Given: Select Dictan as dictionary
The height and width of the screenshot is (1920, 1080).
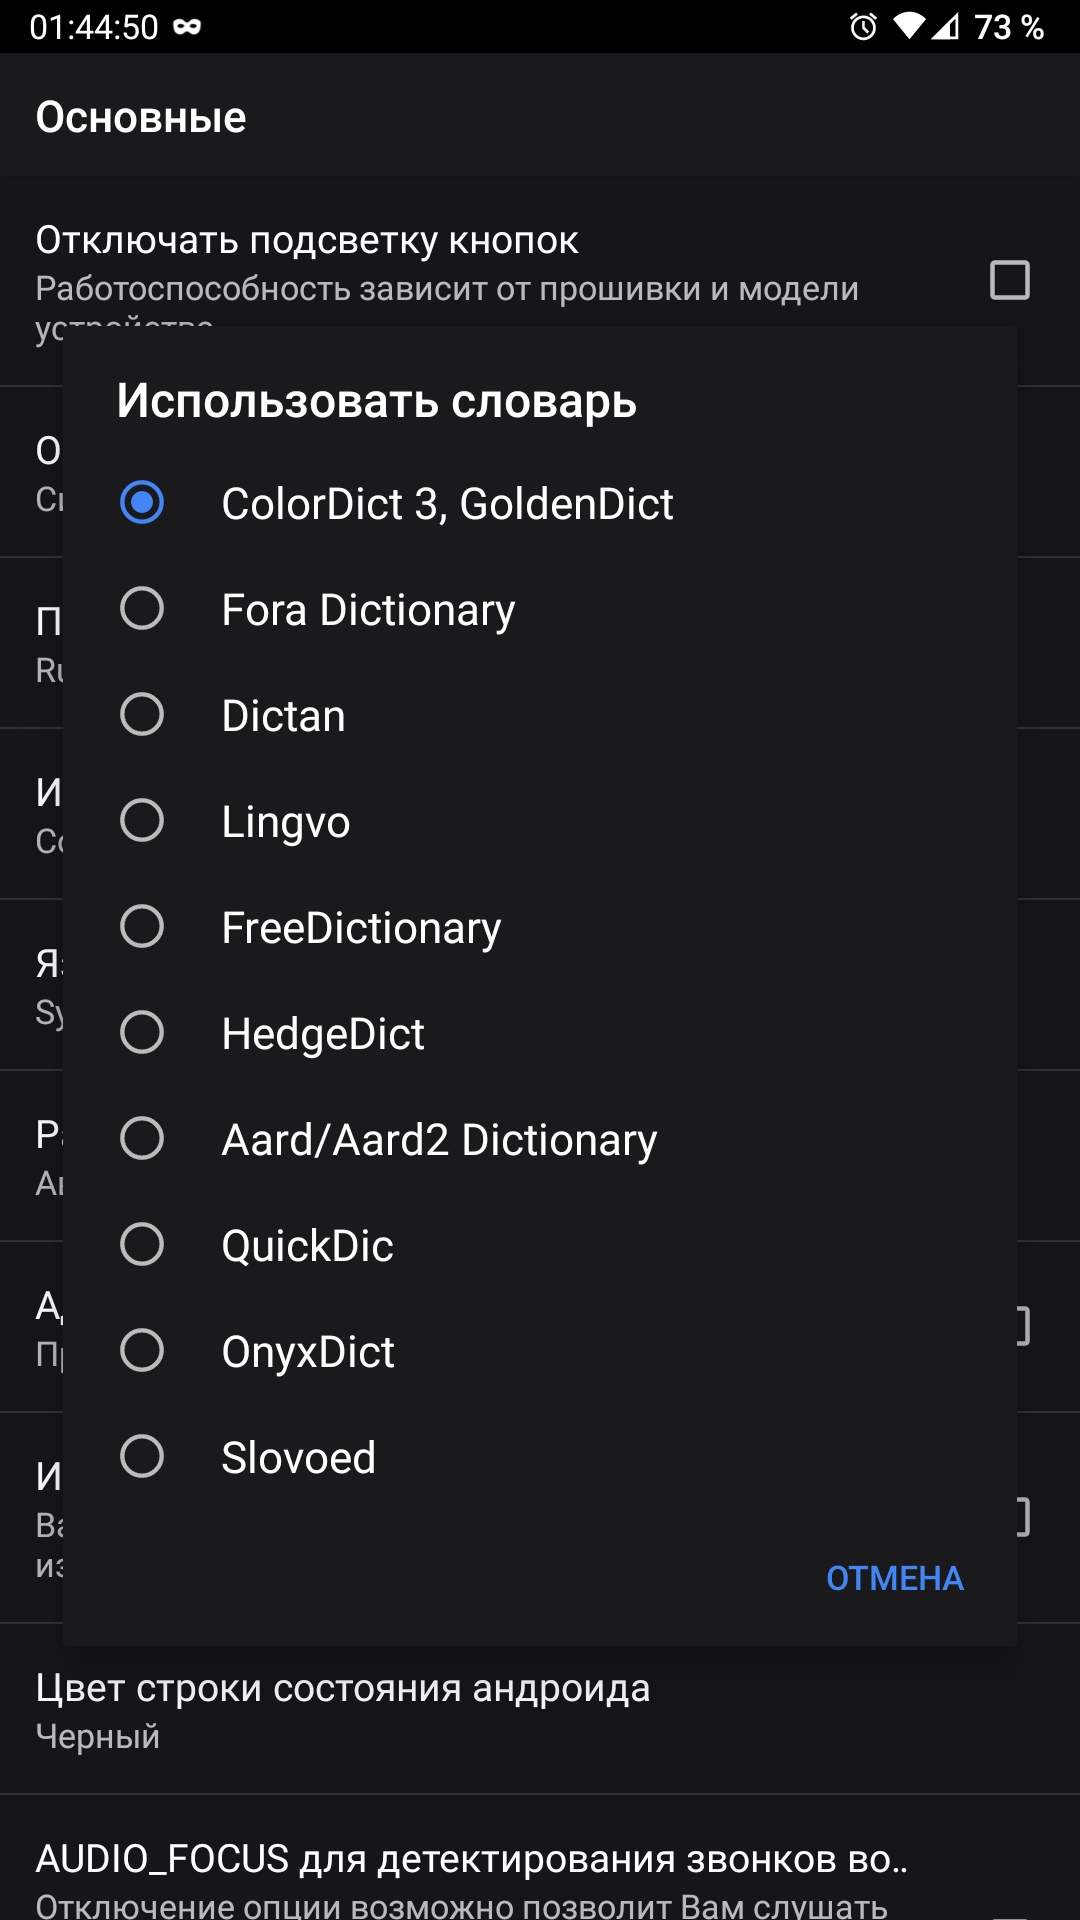Looking at the screenshot, I should coord(142,715).
